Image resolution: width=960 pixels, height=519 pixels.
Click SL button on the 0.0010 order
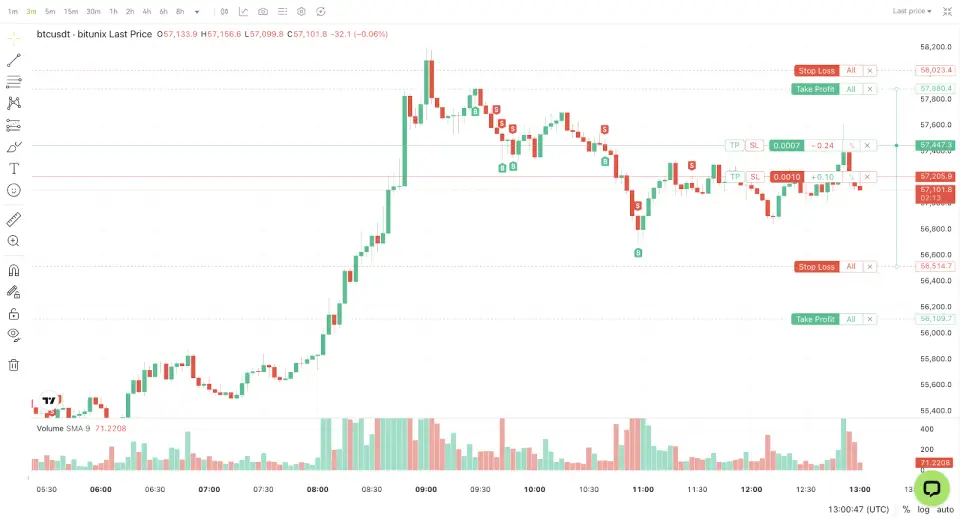coord(755,177)
